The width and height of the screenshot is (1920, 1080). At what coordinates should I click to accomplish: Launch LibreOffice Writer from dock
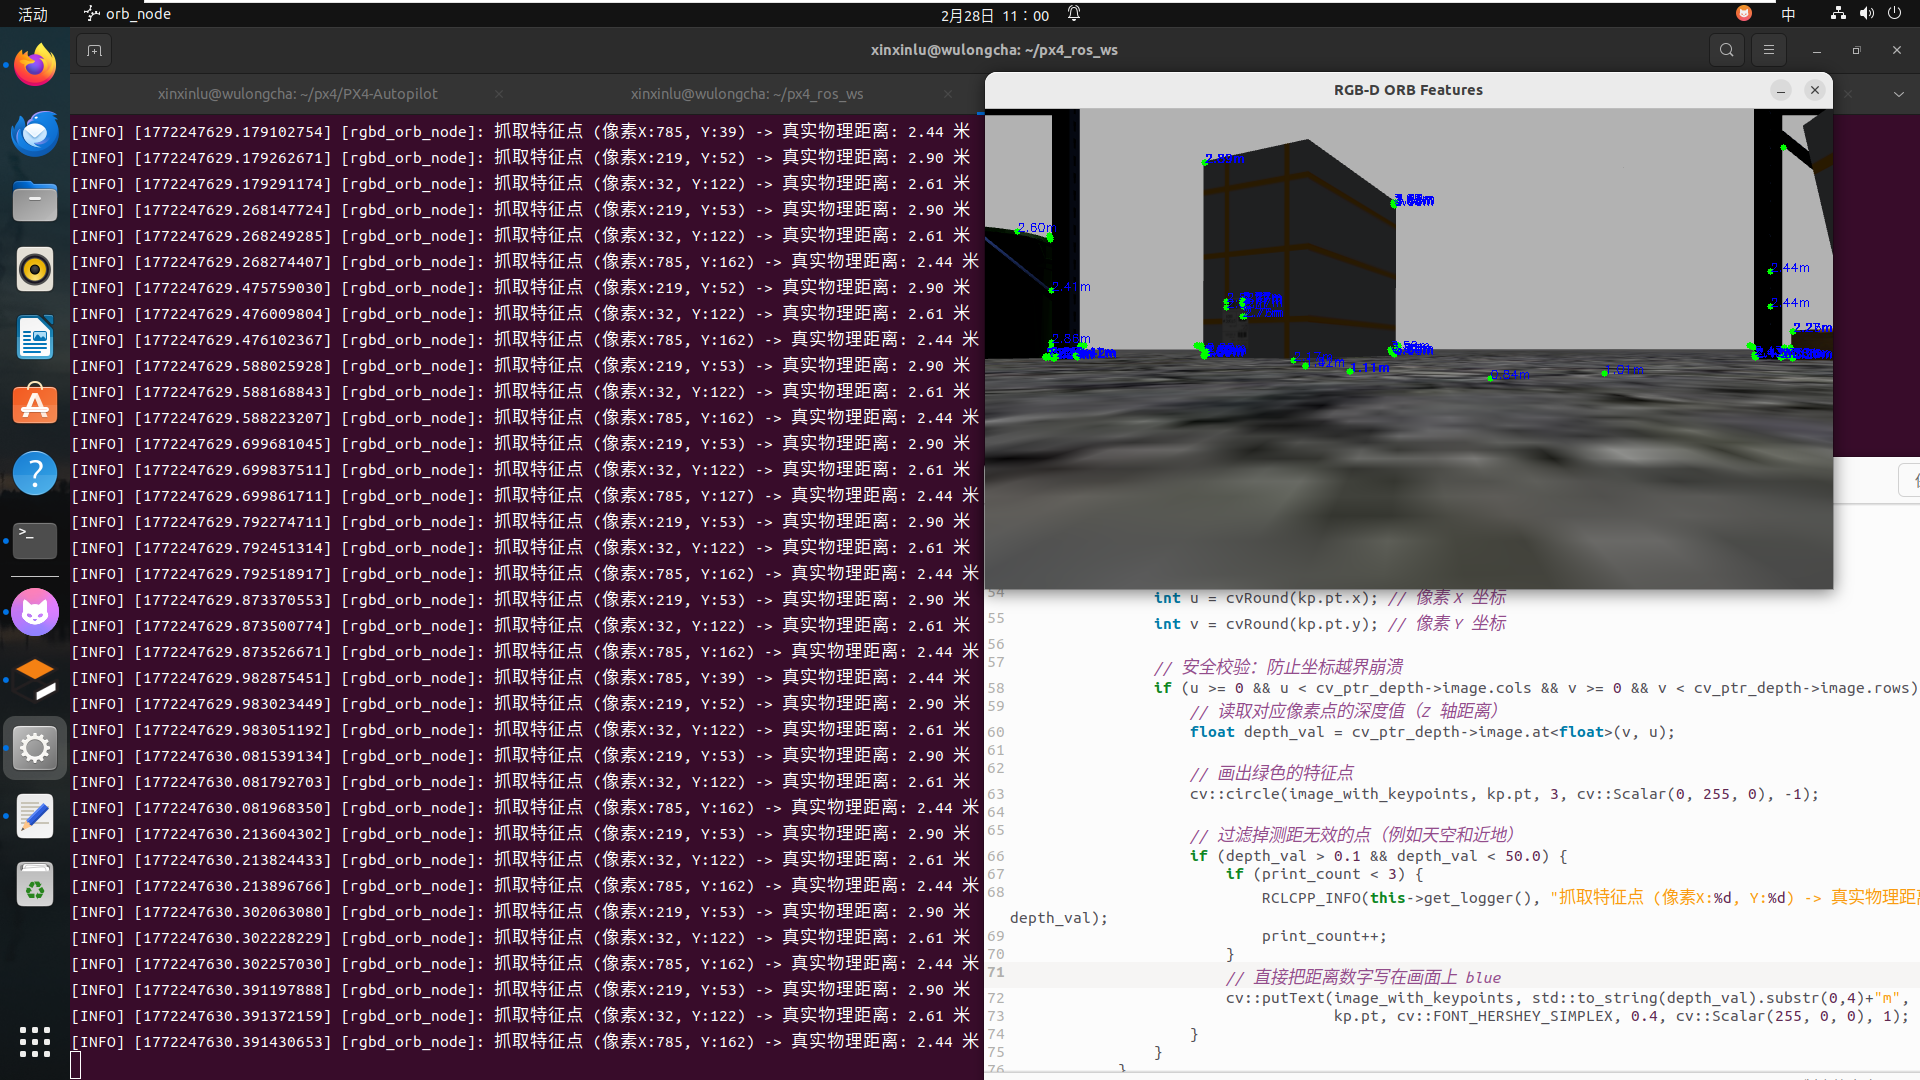tap(35, 338)
